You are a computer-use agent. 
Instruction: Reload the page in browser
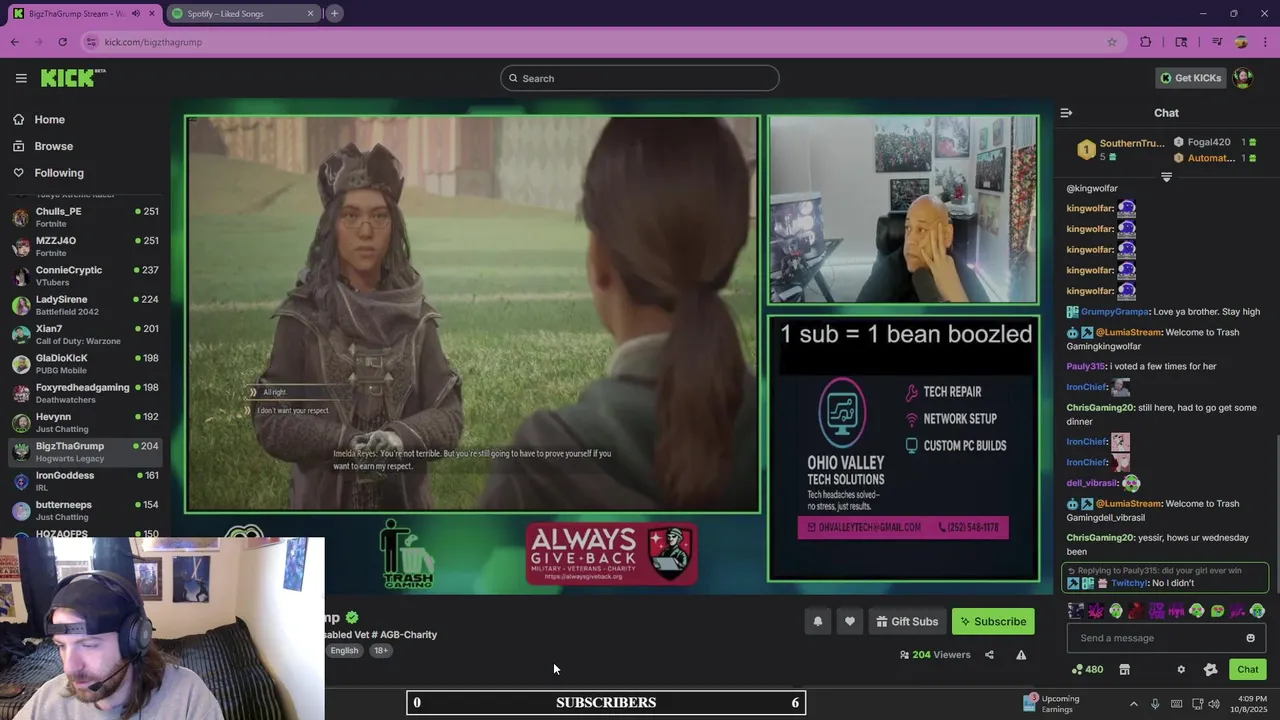point(62,42)
